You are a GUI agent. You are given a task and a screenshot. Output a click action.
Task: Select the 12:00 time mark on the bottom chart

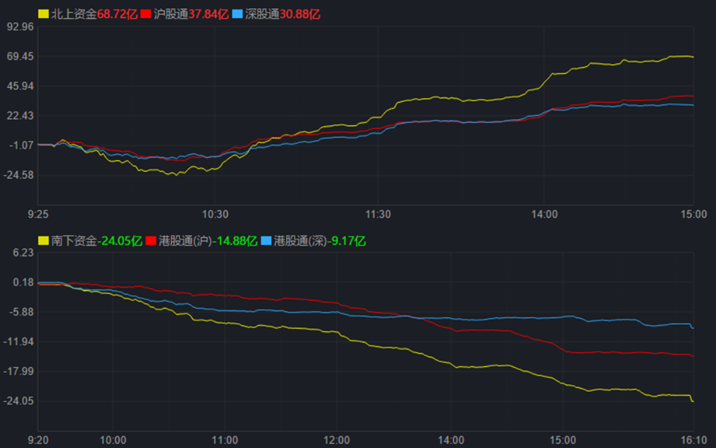[337, 439]
